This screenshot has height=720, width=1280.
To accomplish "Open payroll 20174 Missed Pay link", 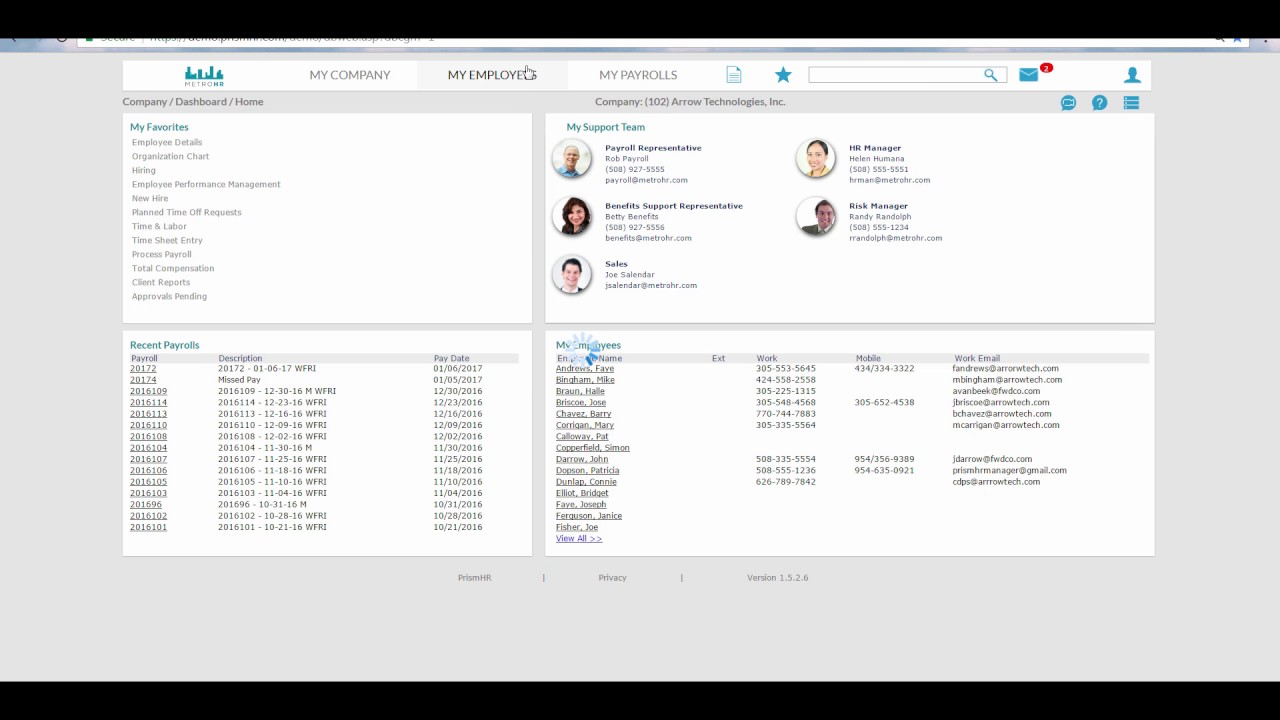I will click(143, 380).
